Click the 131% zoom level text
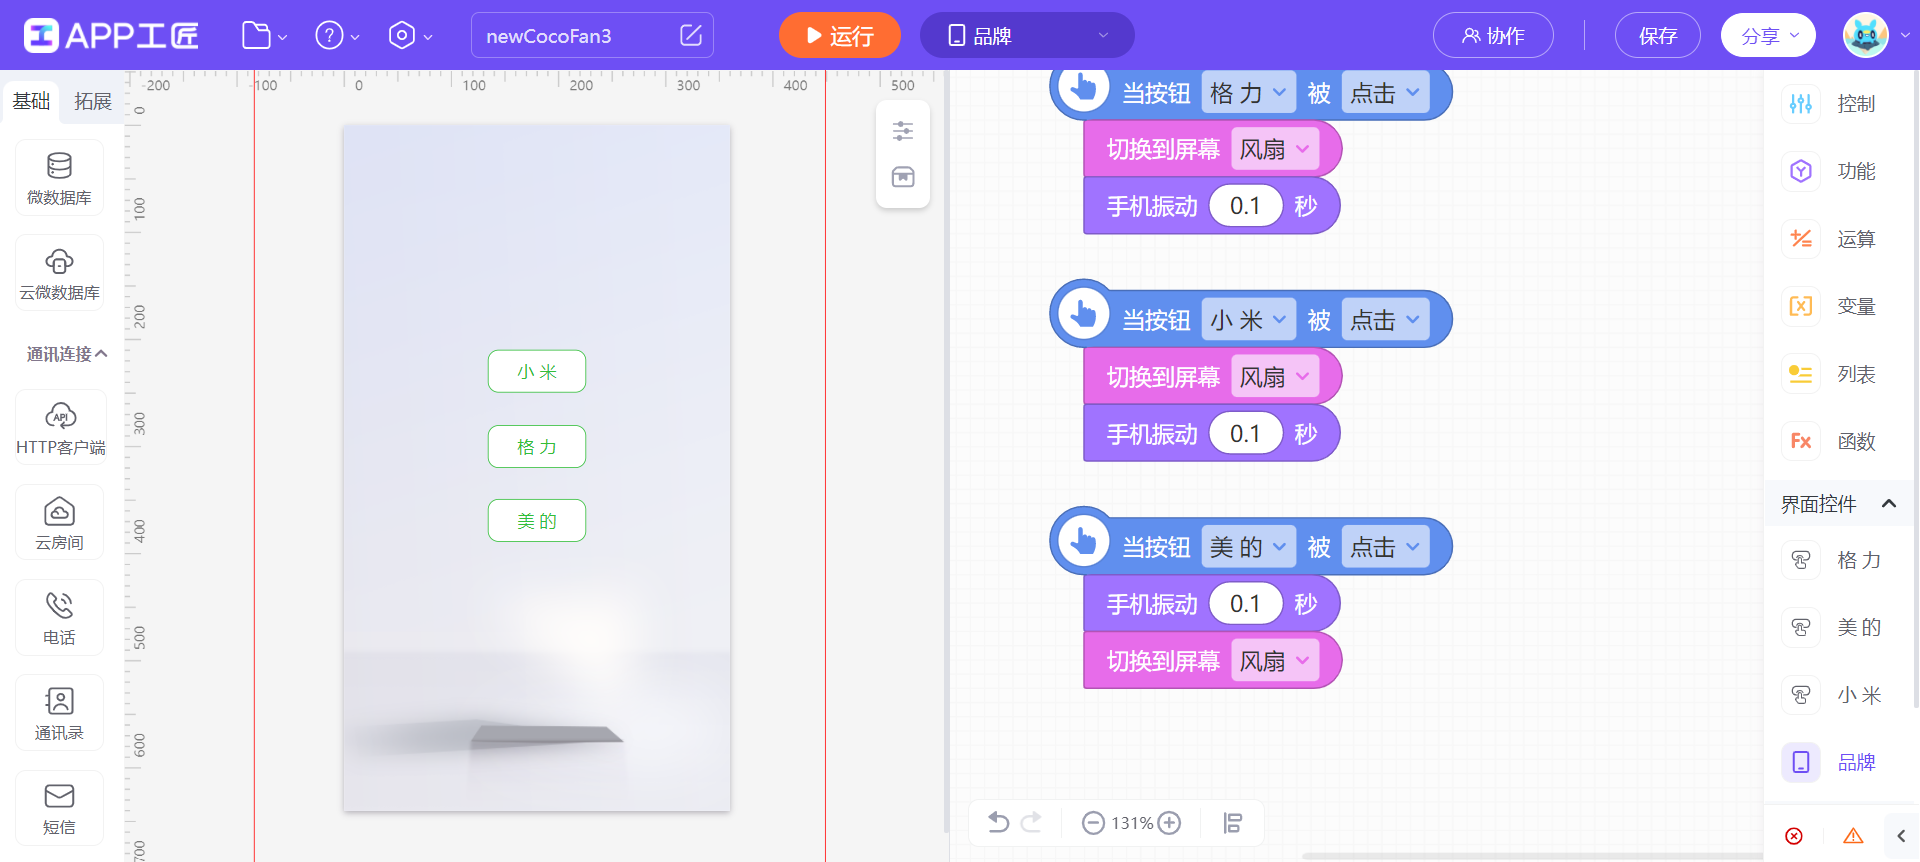This screenshot has width=1920, height=862. (x=1132, y=823)
